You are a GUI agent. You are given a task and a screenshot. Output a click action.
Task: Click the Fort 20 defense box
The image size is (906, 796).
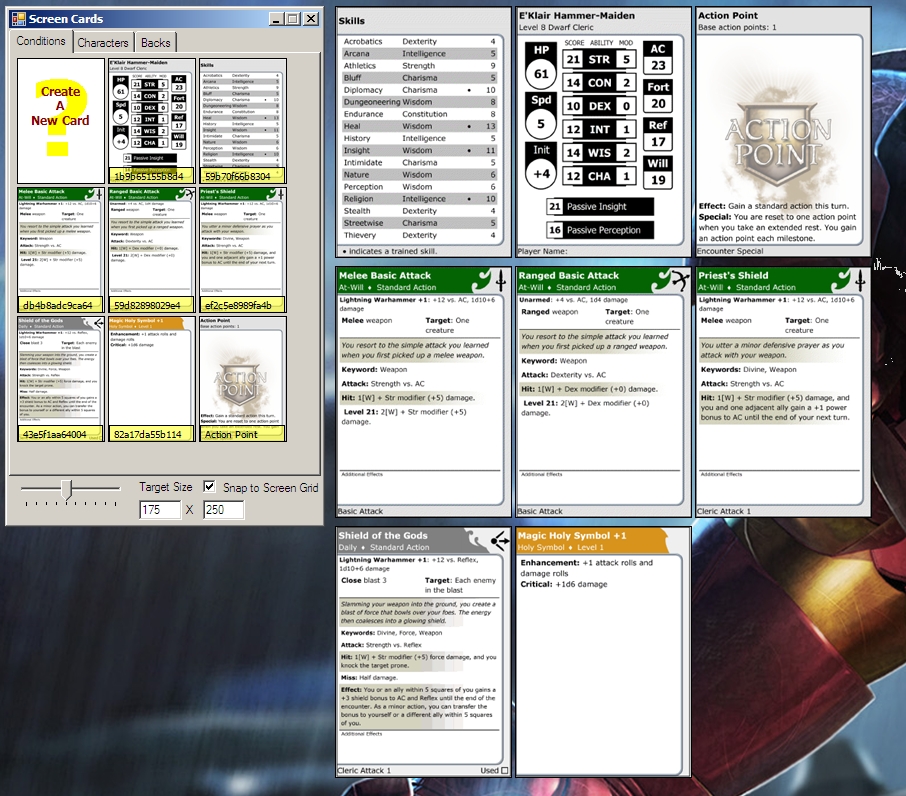(x=658, y=96)
